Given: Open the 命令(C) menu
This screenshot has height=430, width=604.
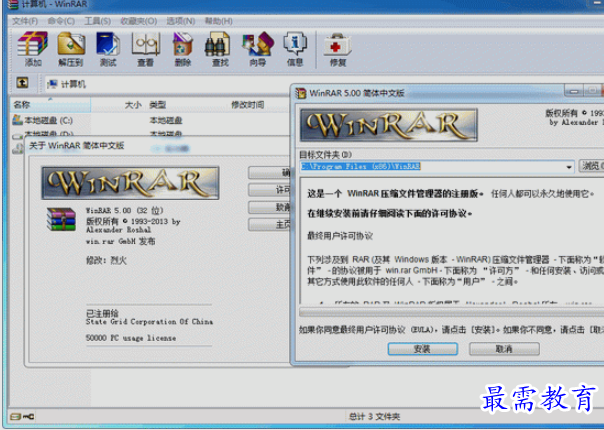Looking at the screenshot, I should pos(61,21).
